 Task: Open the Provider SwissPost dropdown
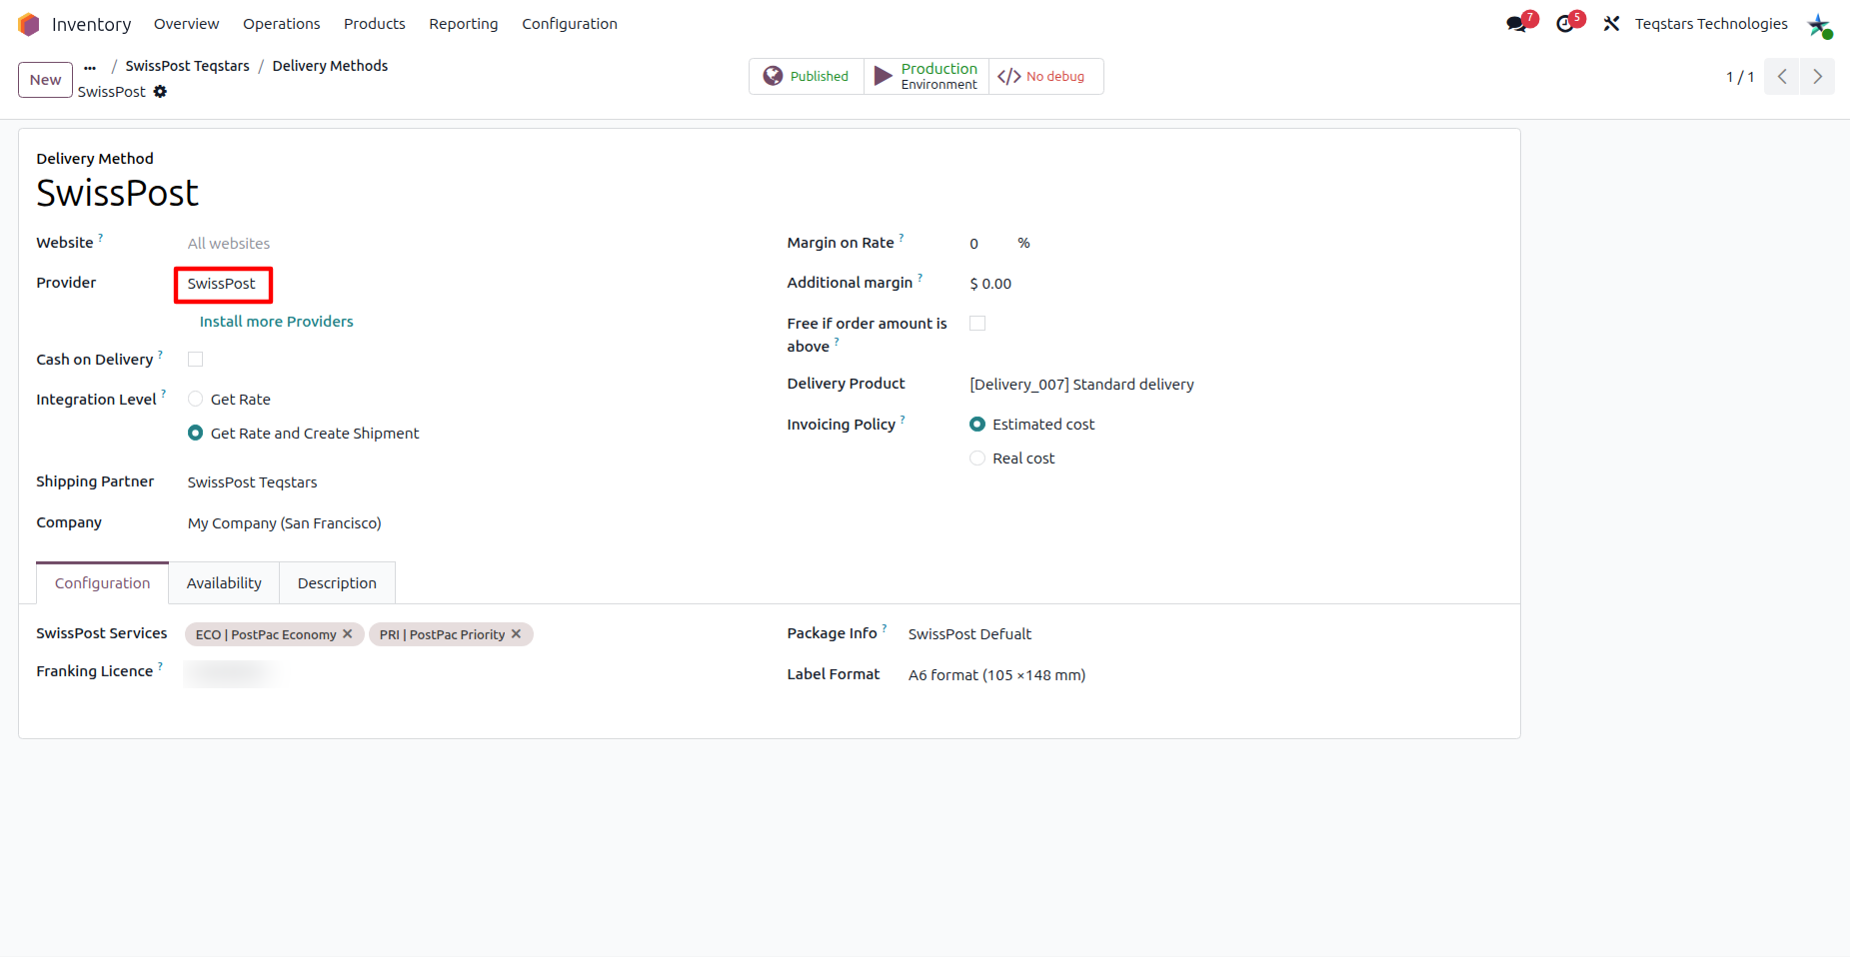(223, 284)
